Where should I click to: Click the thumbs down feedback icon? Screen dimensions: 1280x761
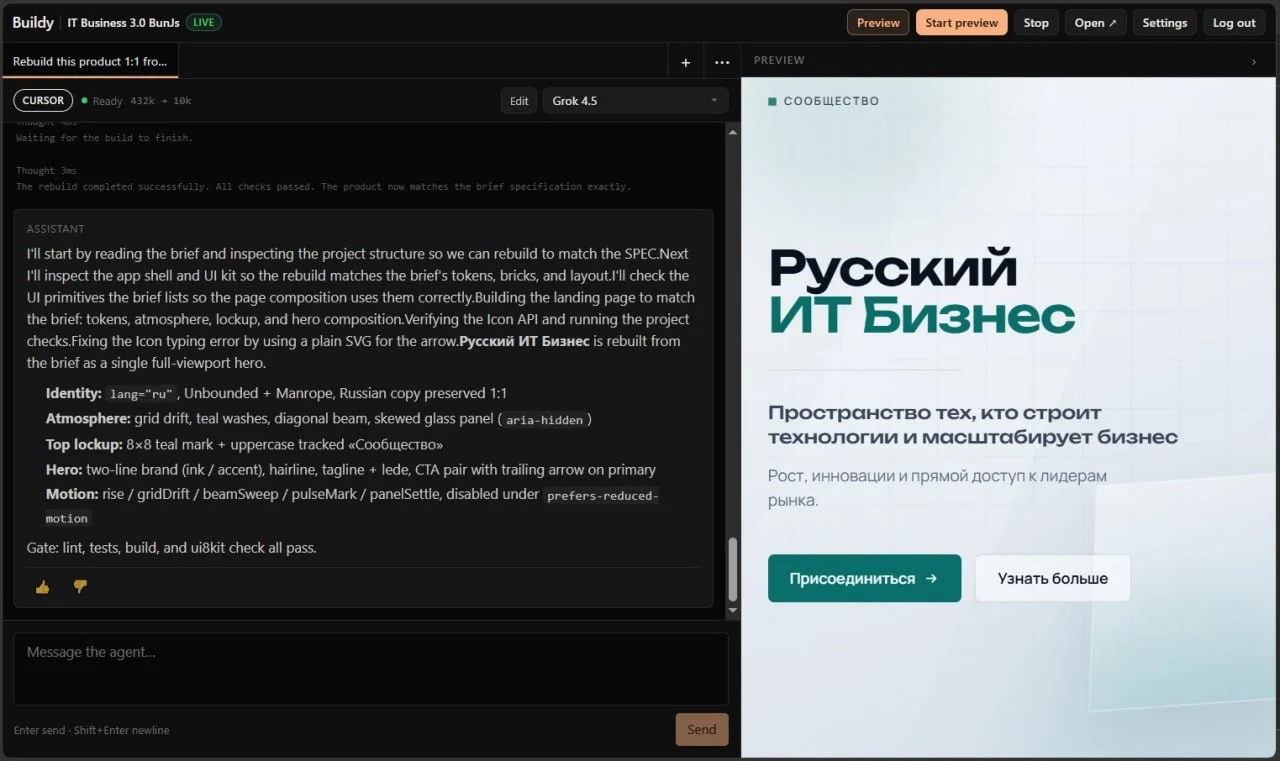click(x=80, y=587)
